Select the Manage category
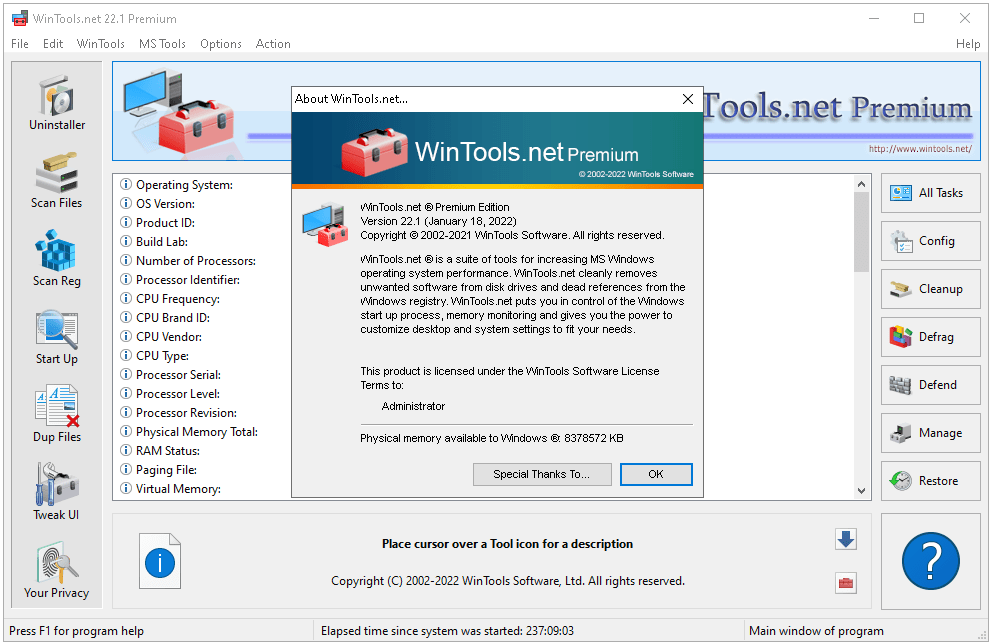Image resolution: width=991 pixels, height=644 pixels. pos(930,433)
